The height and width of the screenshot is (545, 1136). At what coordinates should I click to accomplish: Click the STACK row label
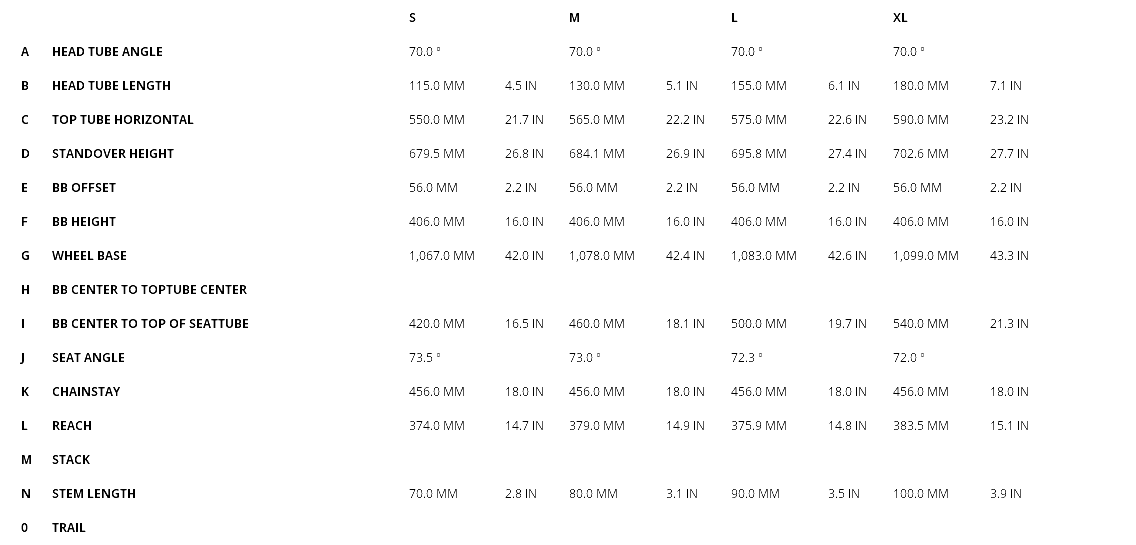coord(71,460)
